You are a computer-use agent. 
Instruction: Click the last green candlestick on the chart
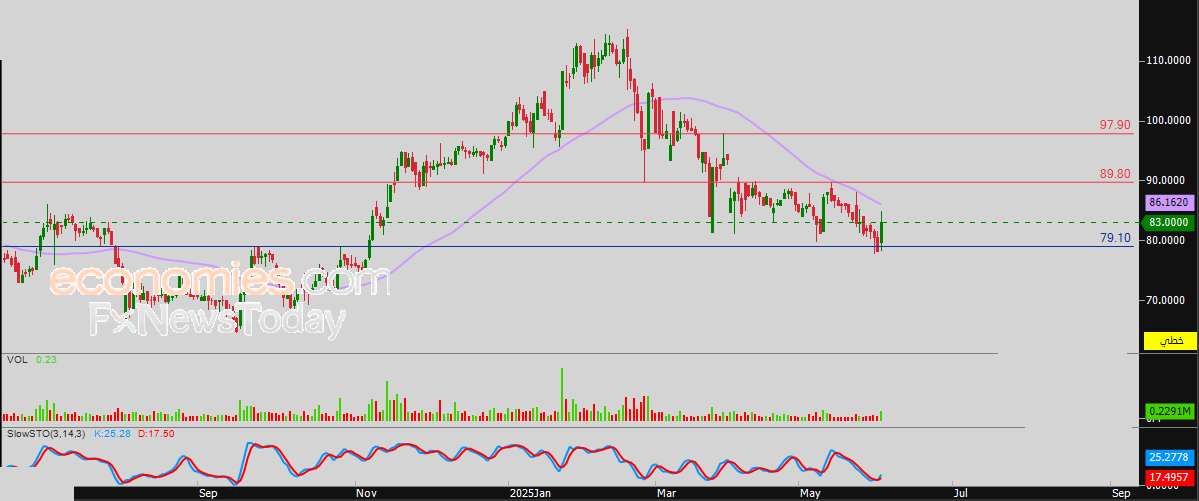tap(882, 233)
